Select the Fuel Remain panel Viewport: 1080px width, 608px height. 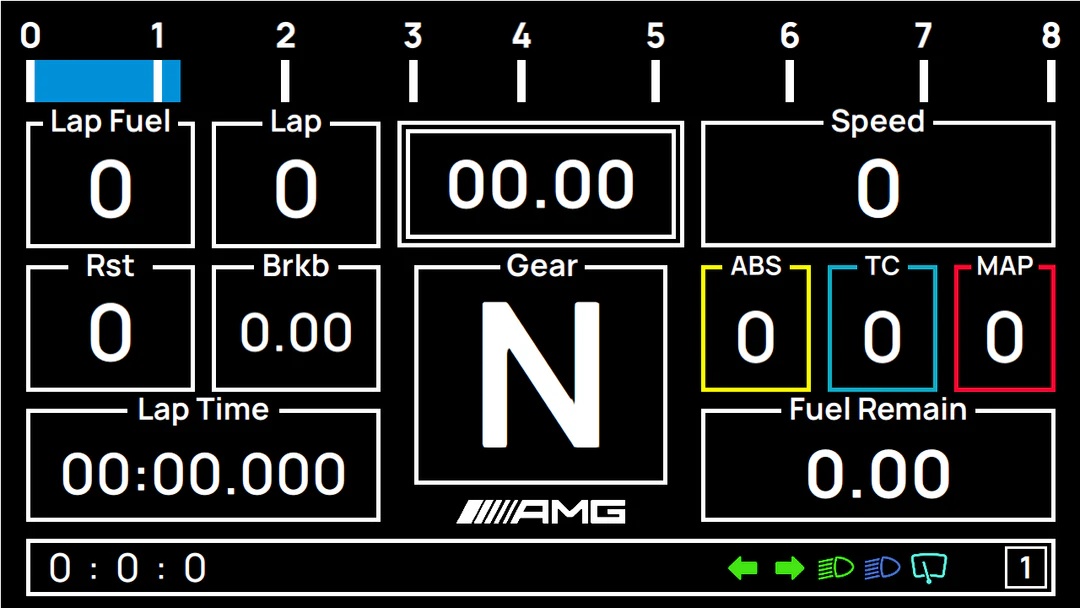[878, 468]
